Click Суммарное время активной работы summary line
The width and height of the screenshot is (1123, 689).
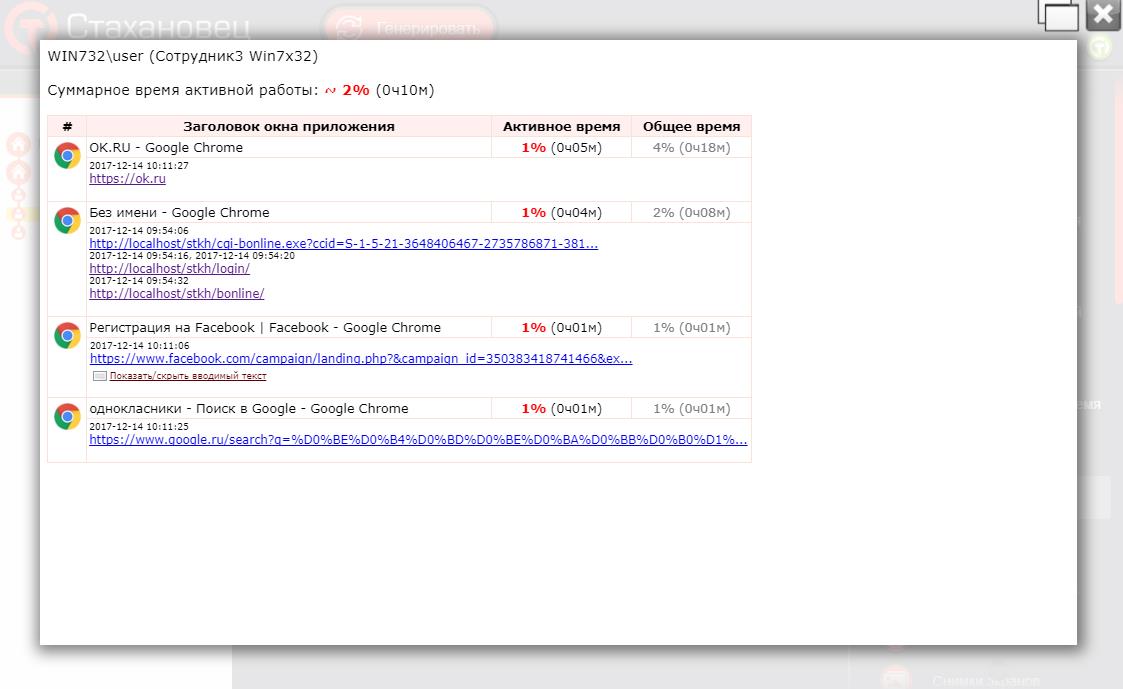(x=241, y=90)
